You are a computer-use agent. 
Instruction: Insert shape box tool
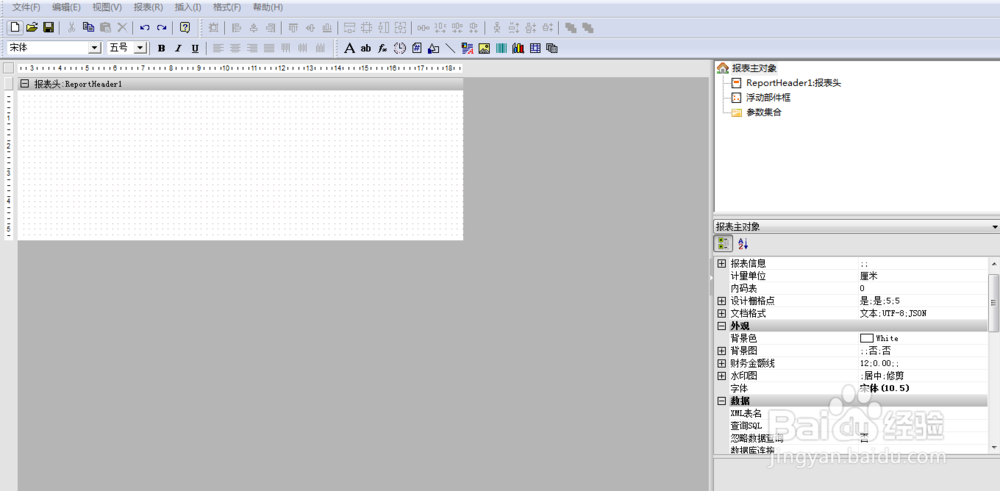coord(433,48)
